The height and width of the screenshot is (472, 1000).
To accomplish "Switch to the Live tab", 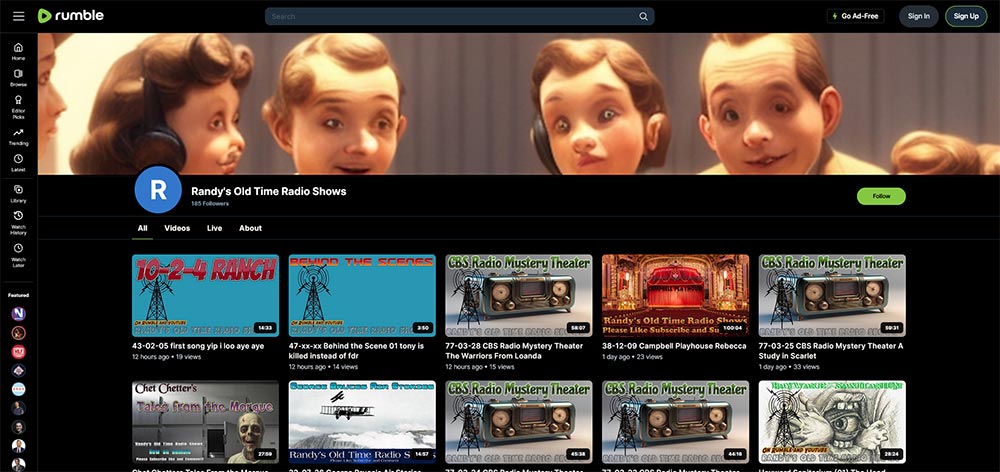I will click(214, 228).
